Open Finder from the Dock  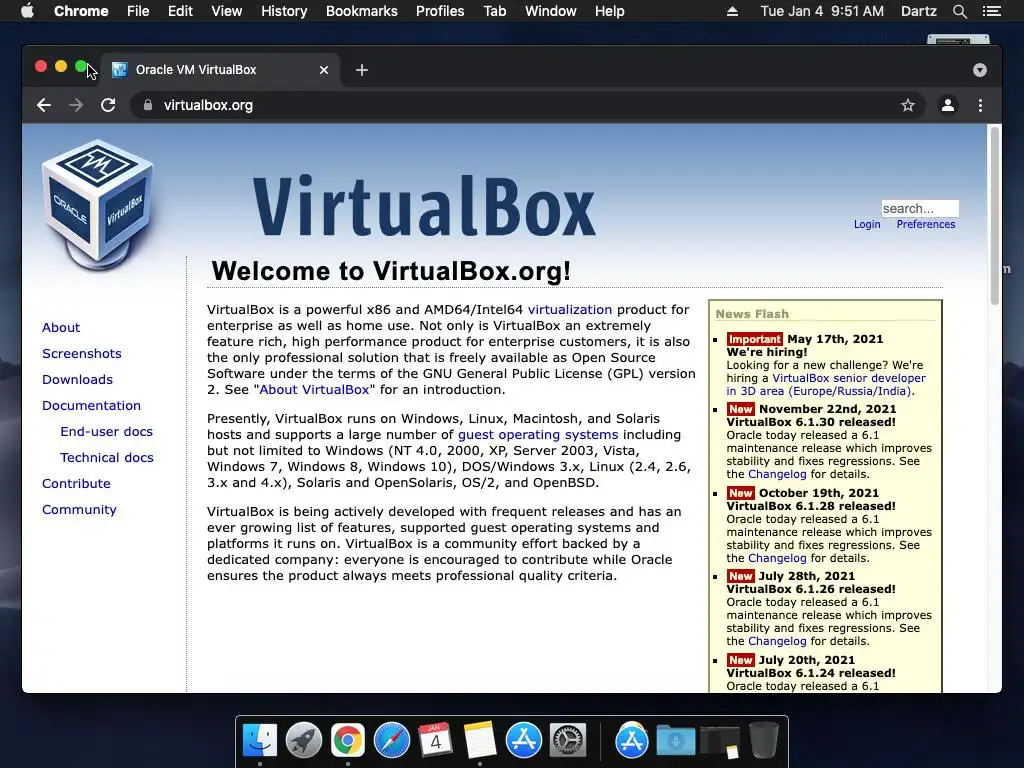260,741
